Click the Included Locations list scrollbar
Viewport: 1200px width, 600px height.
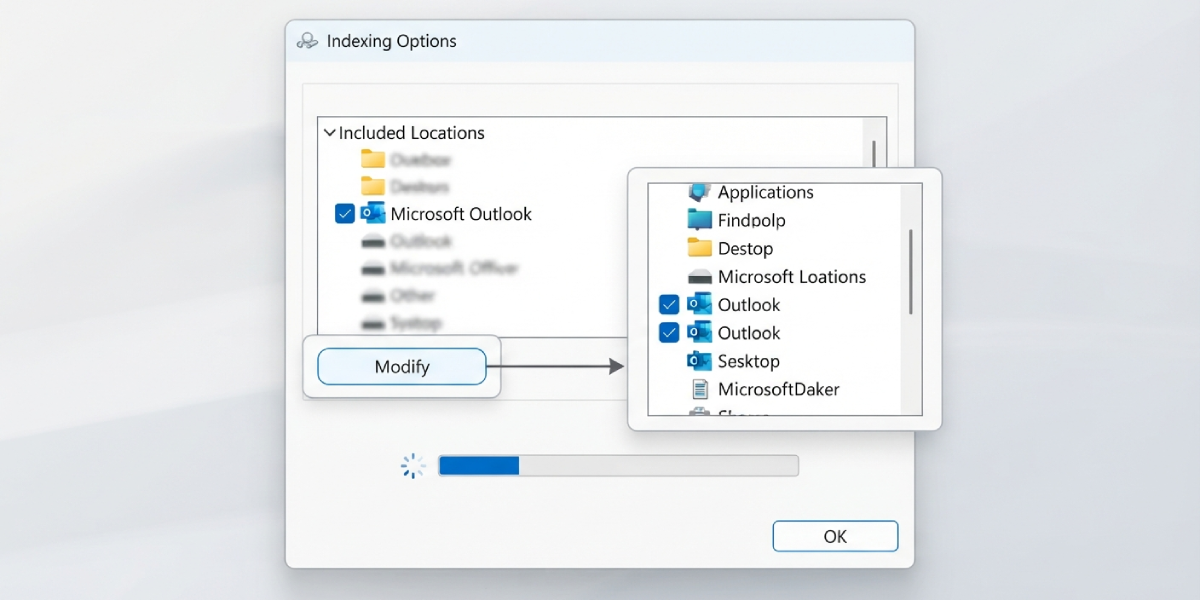click(x=874, y=153)
